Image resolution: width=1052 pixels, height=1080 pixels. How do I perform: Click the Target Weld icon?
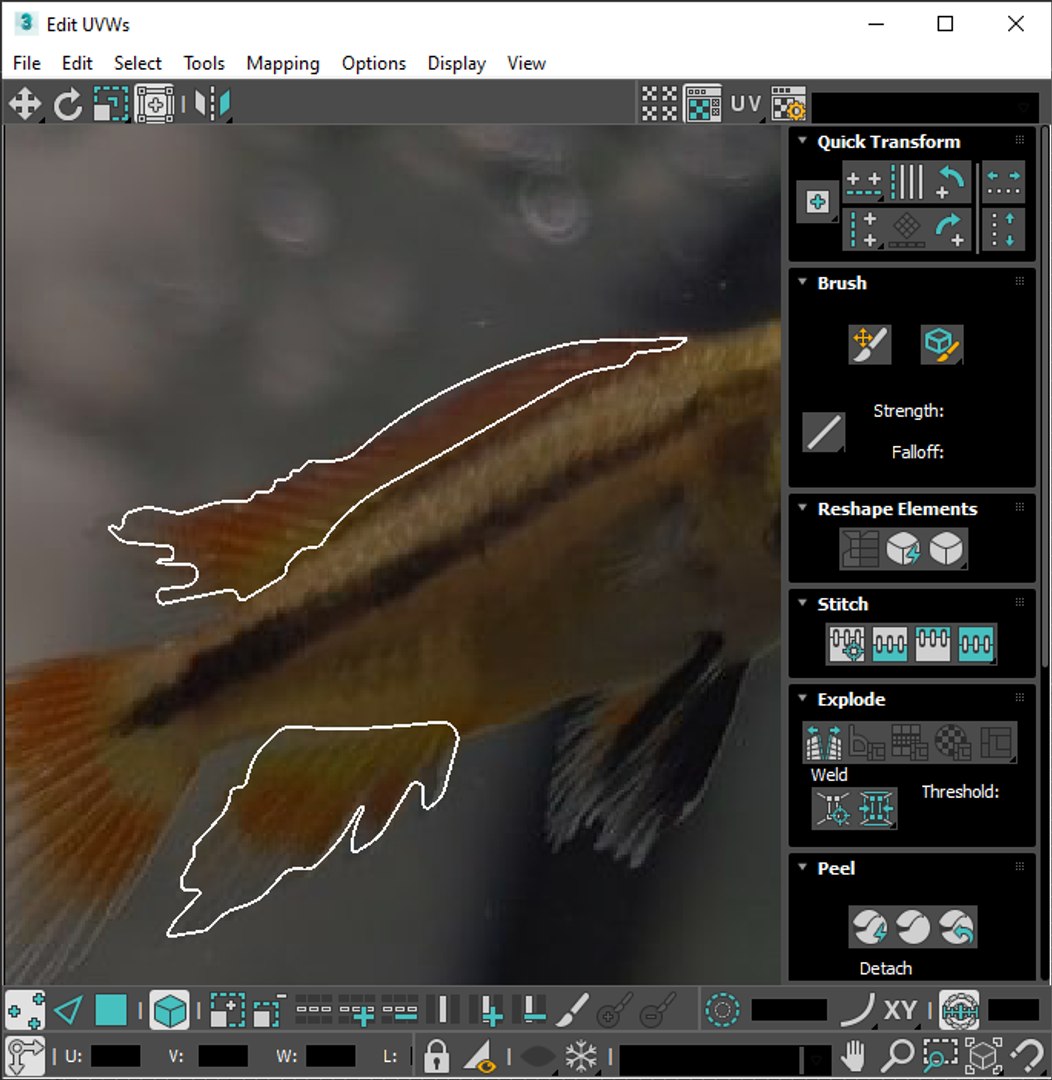[834, 808]
